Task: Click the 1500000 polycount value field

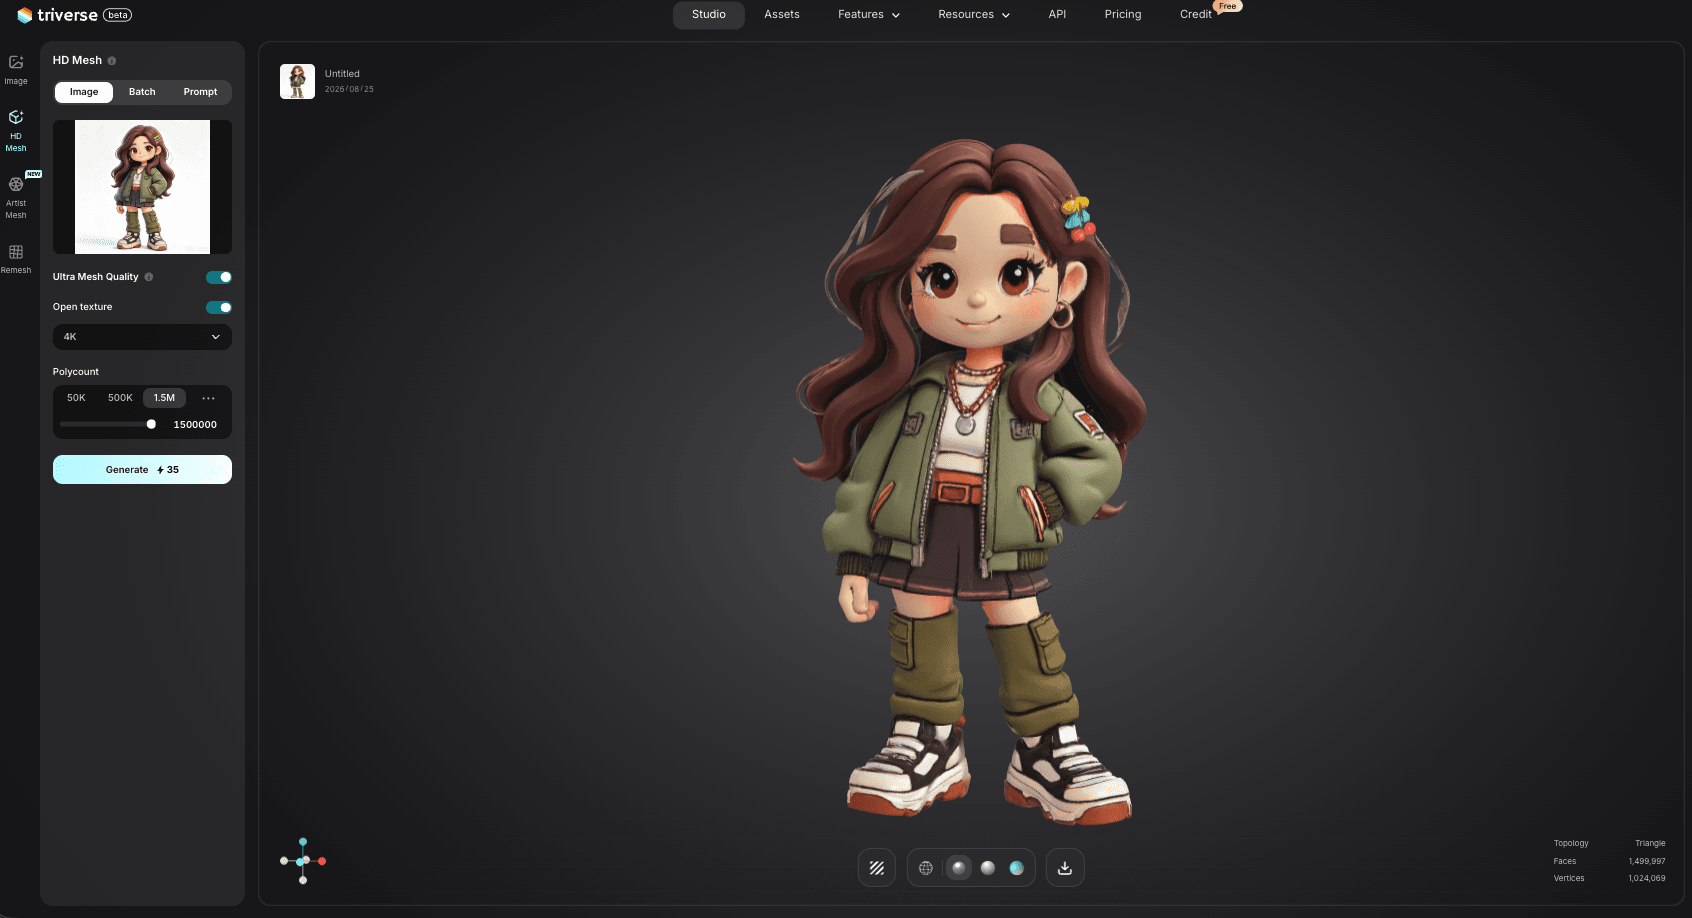Action: pos(195,425)
